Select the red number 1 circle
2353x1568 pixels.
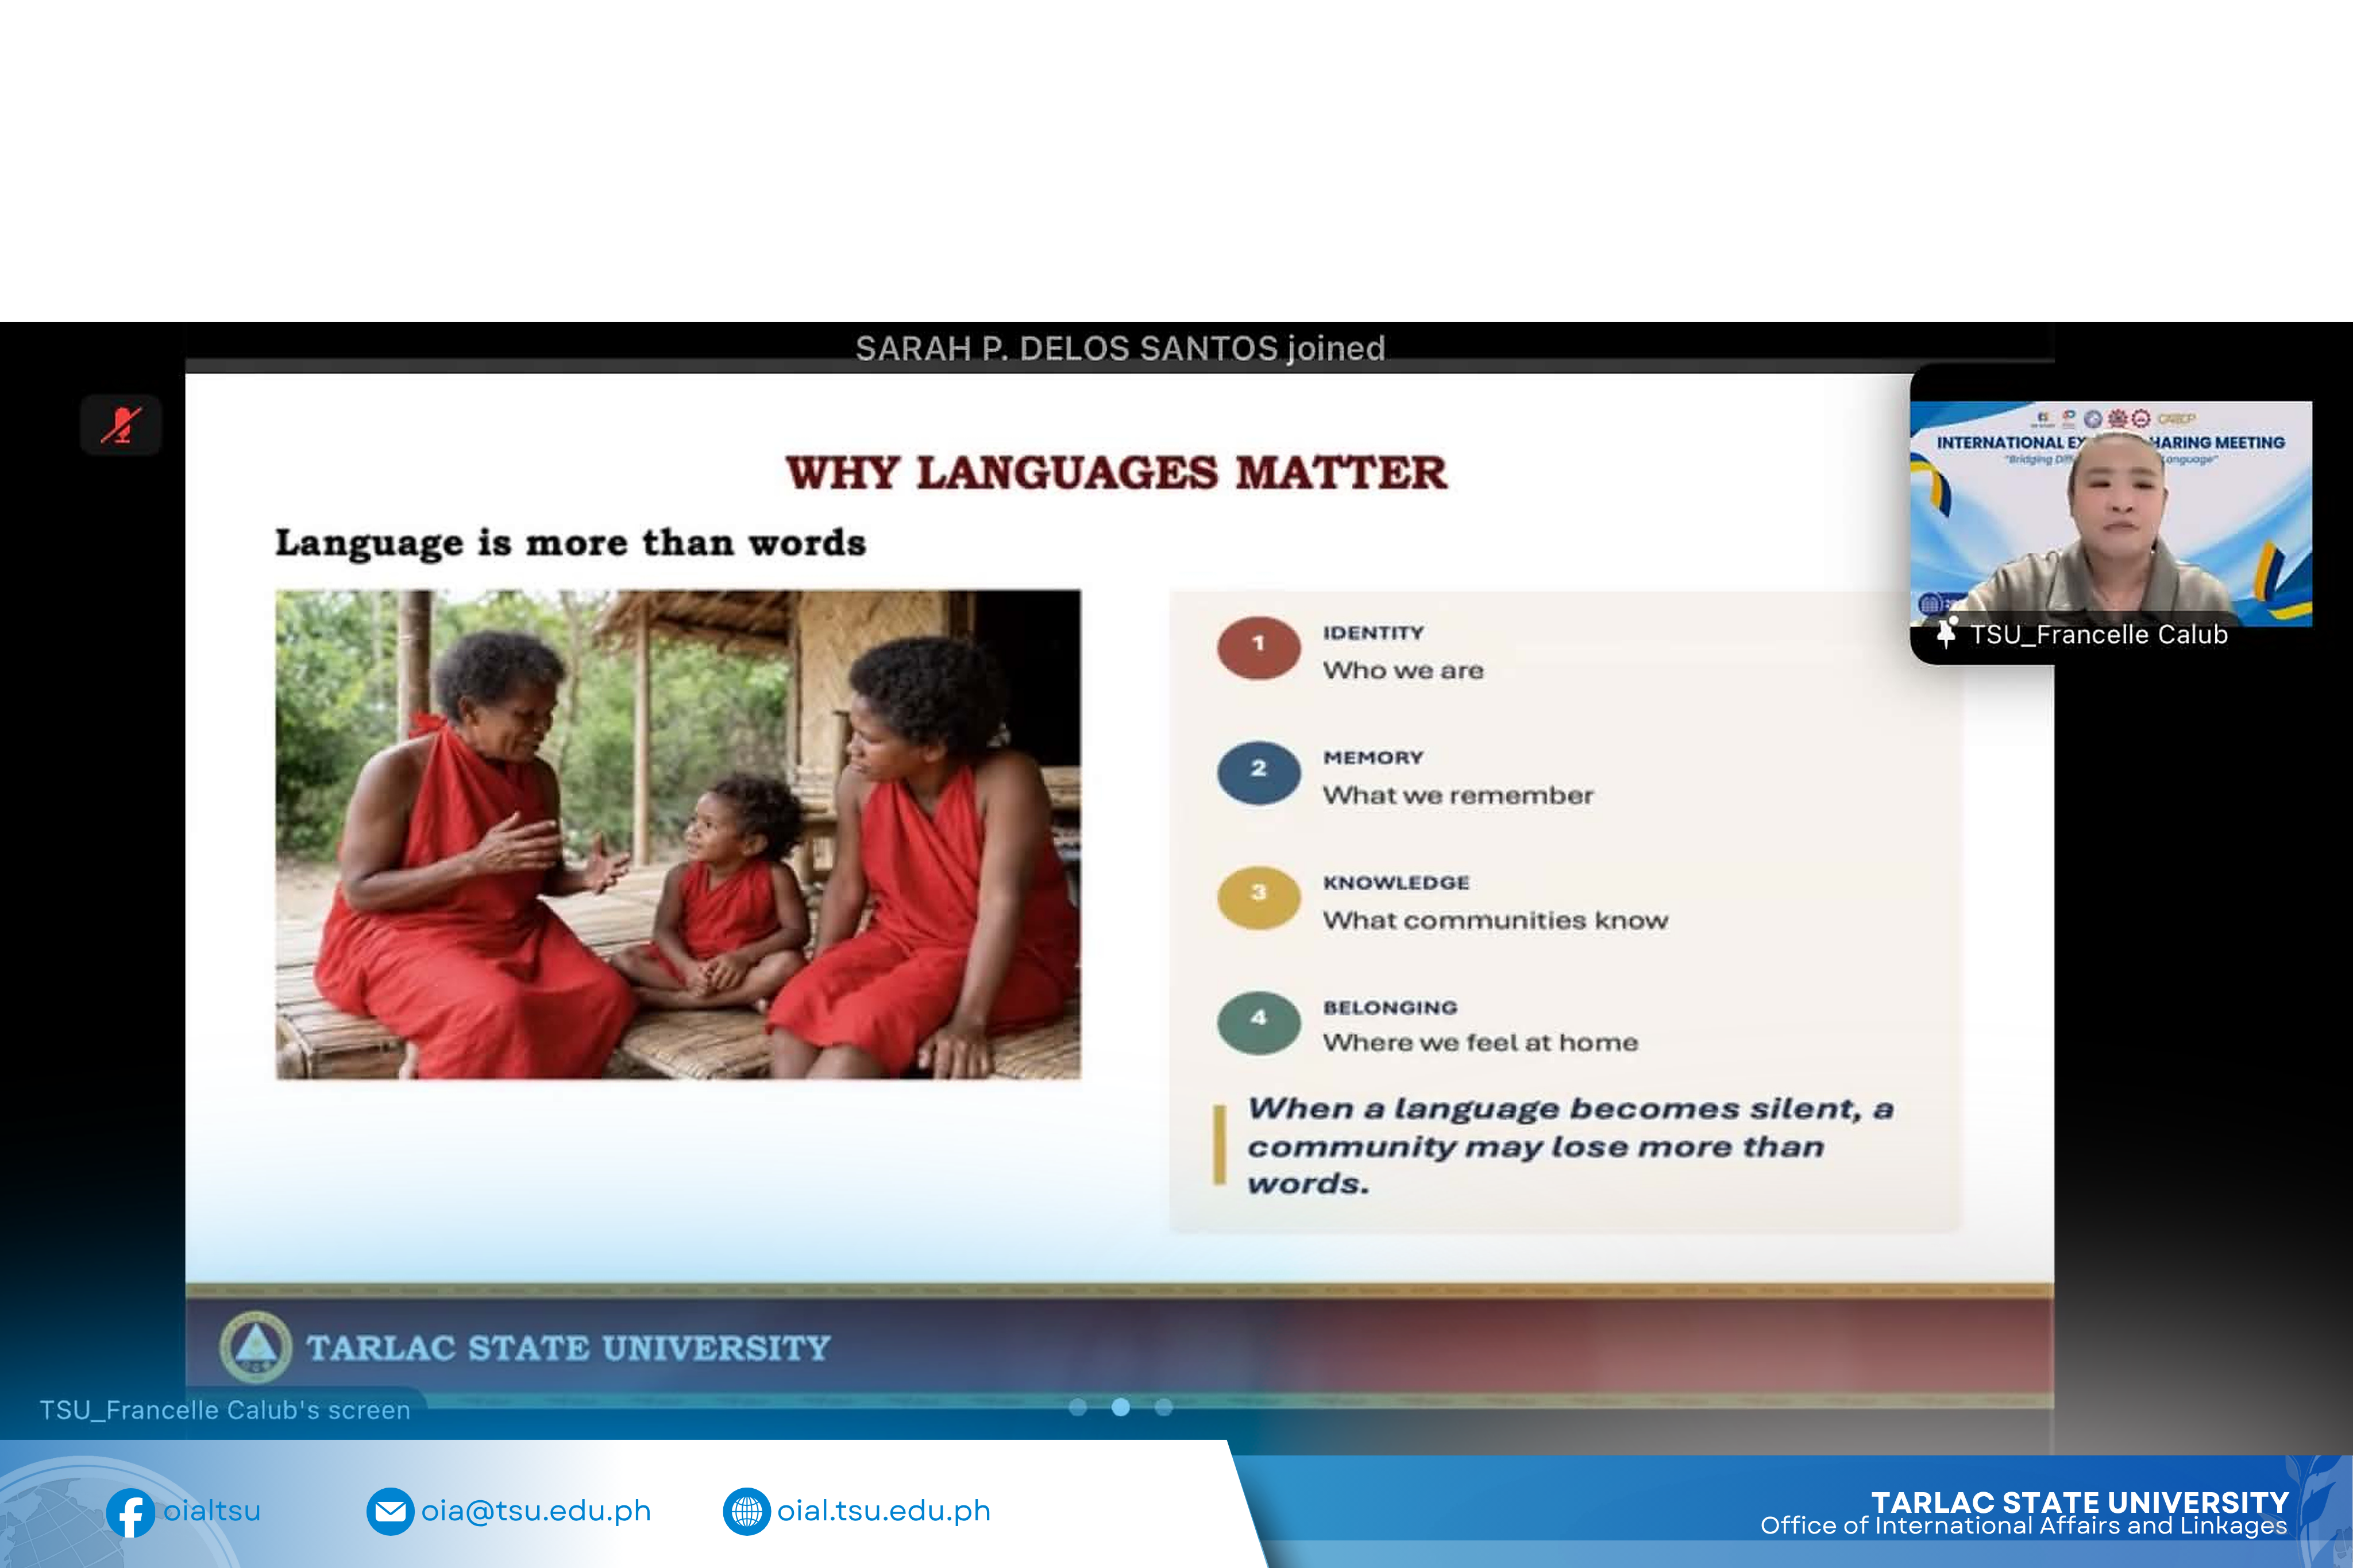(1259, 647)
